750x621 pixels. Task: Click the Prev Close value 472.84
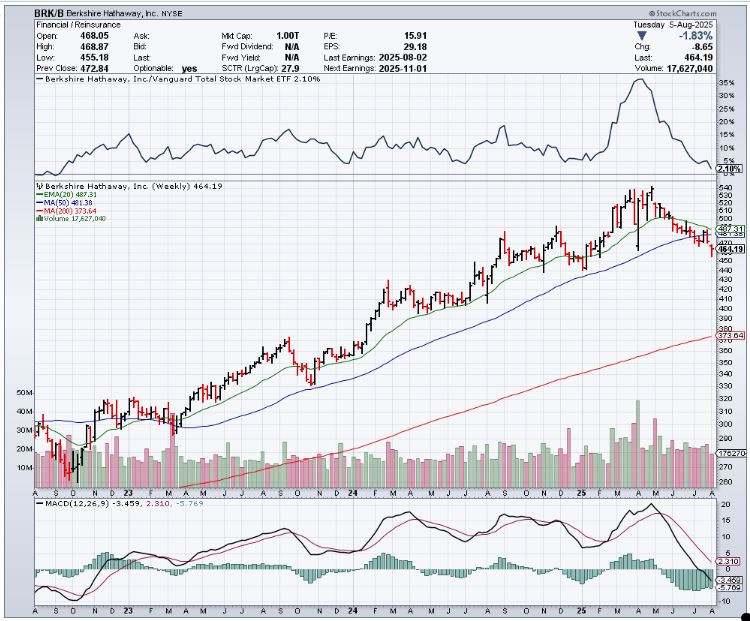tap(94, 68)
